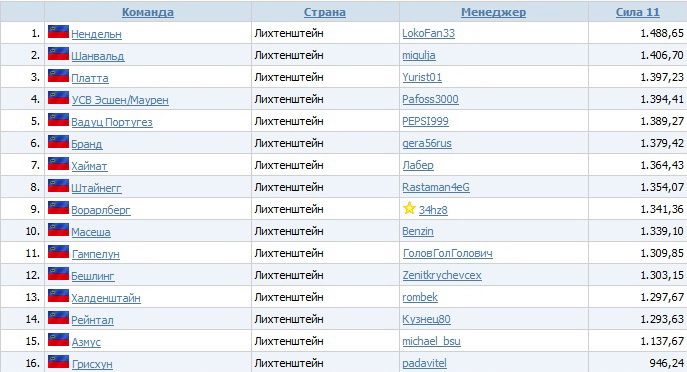Sort by the Сила 11 column header
This screenshot has width=687, height=372.
click(637, 12)
